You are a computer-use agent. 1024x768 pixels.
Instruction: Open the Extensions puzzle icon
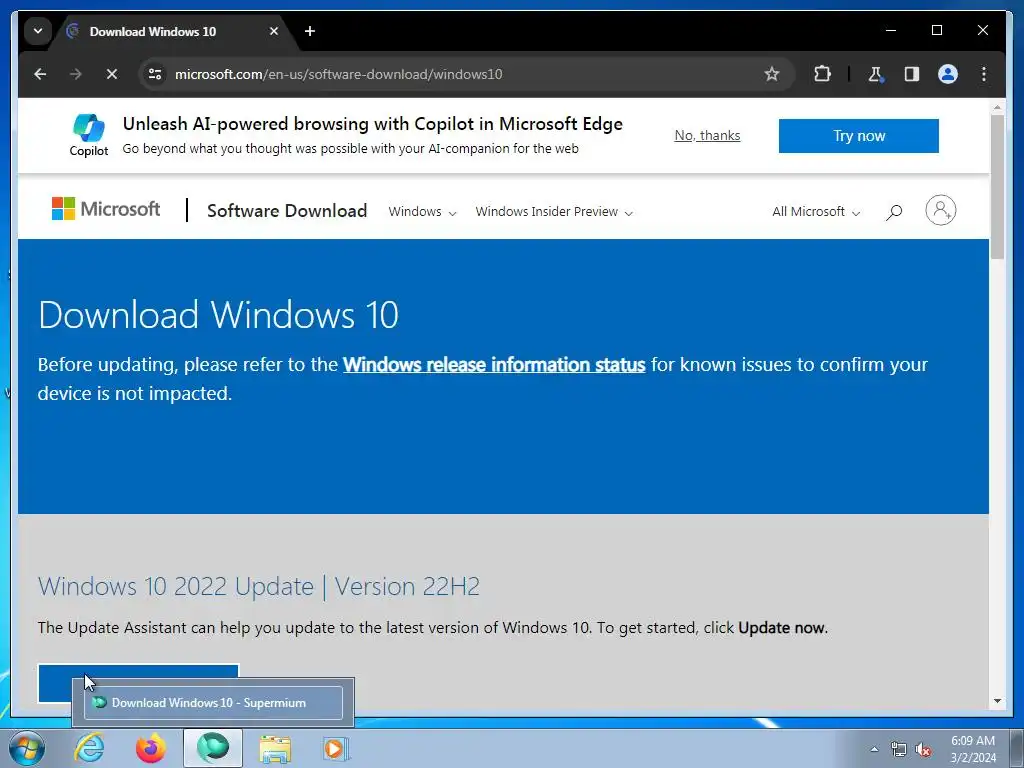(822, 74)
